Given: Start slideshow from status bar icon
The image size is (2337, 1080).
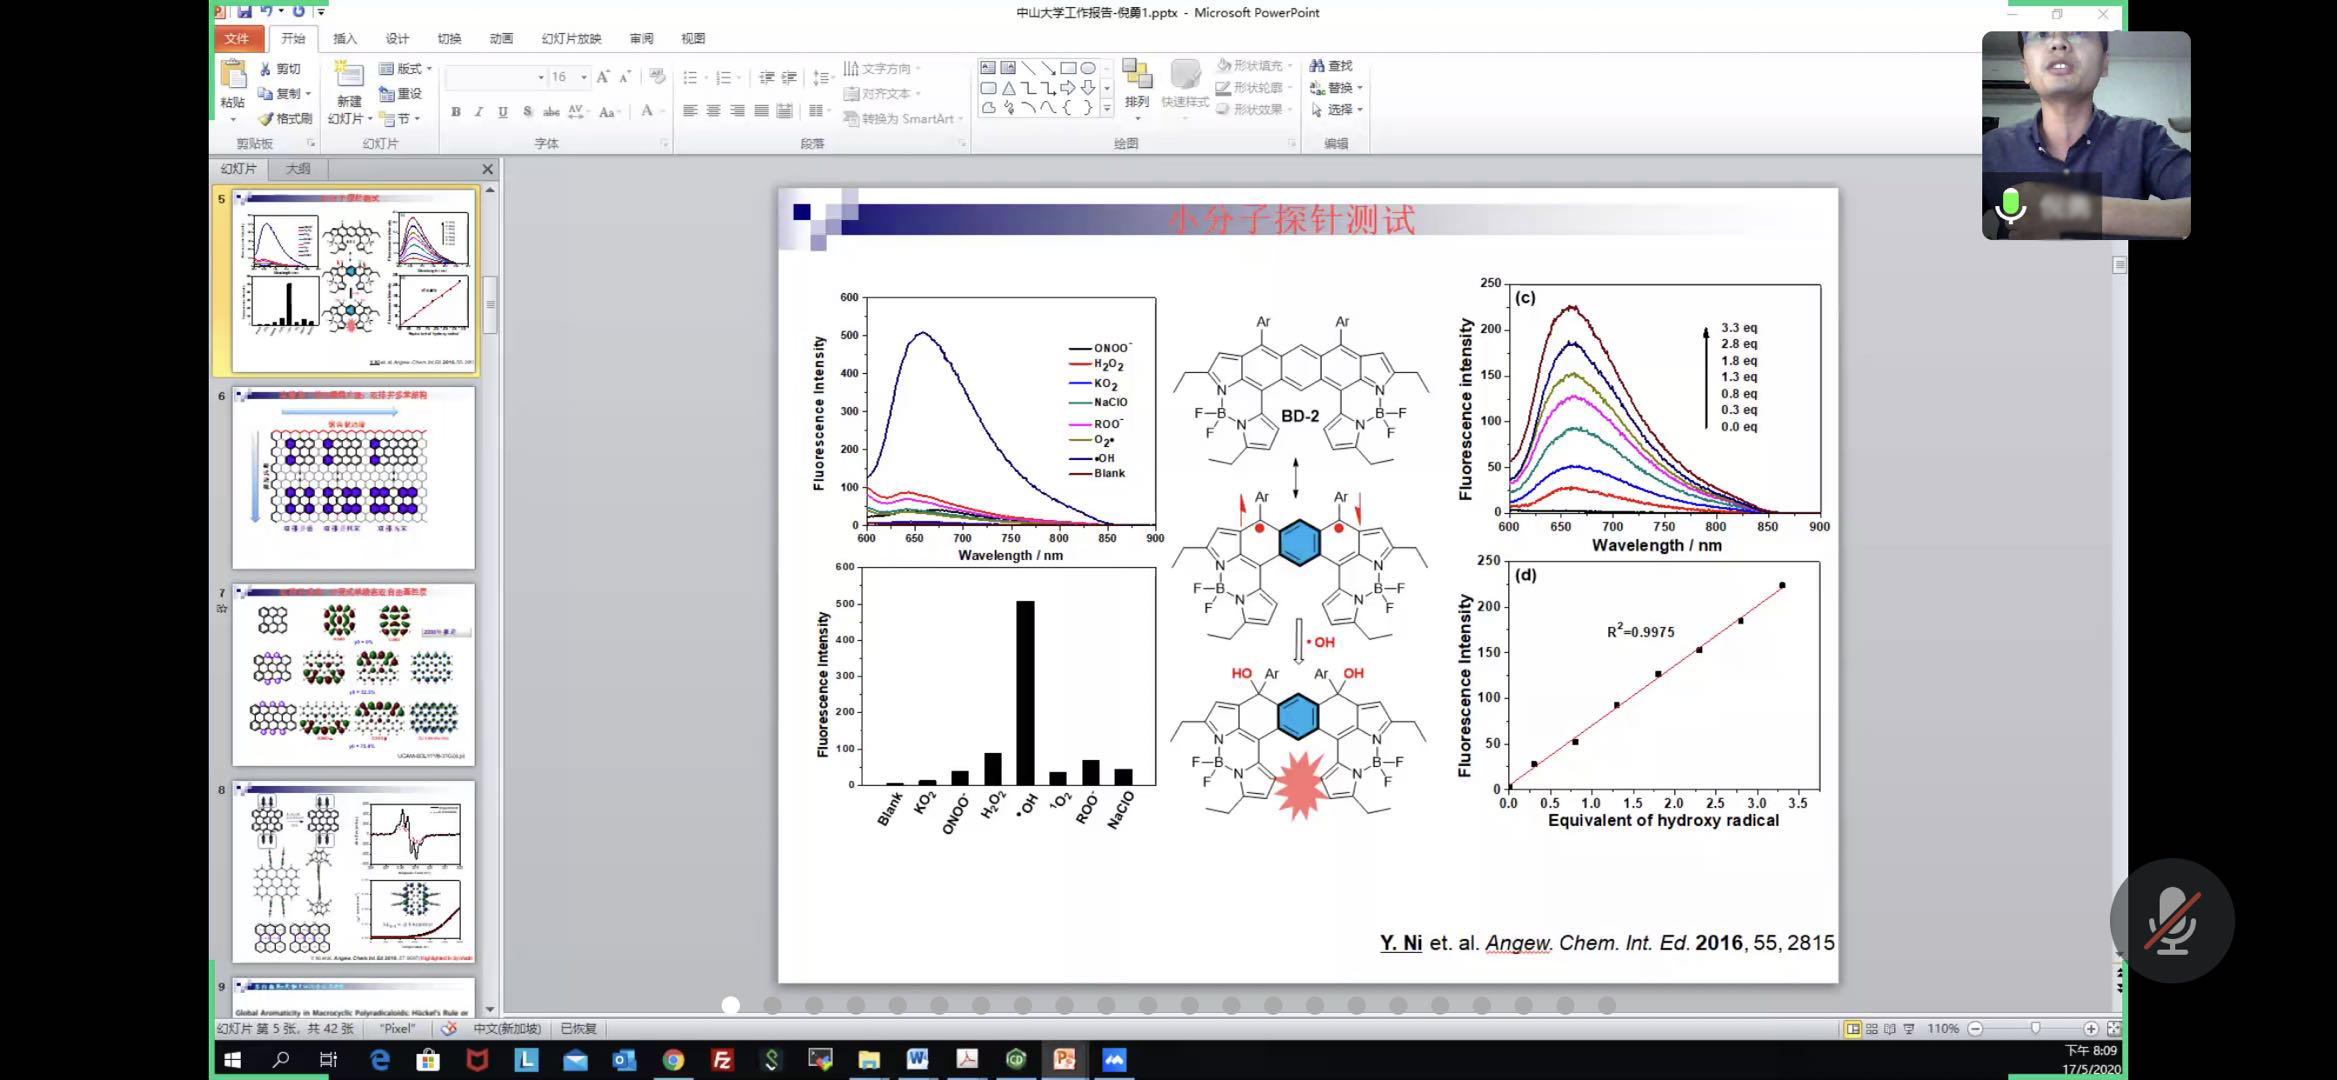Looking at the screenshot, I should tap(1909, 1028).
